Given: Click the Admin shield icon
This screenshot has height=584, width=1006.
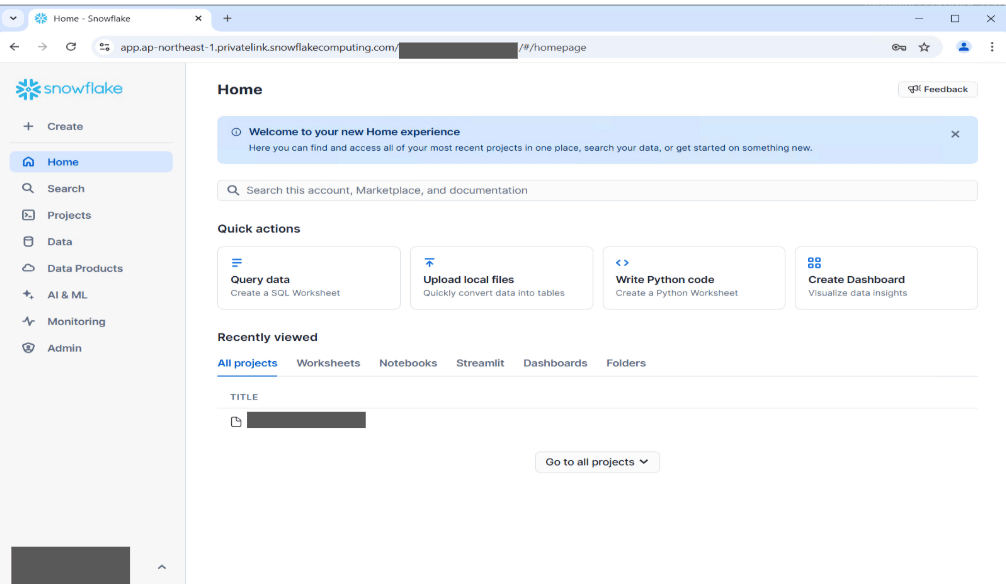Looking at the screenshot, I should pyautogui.click(x=28, y=348).
